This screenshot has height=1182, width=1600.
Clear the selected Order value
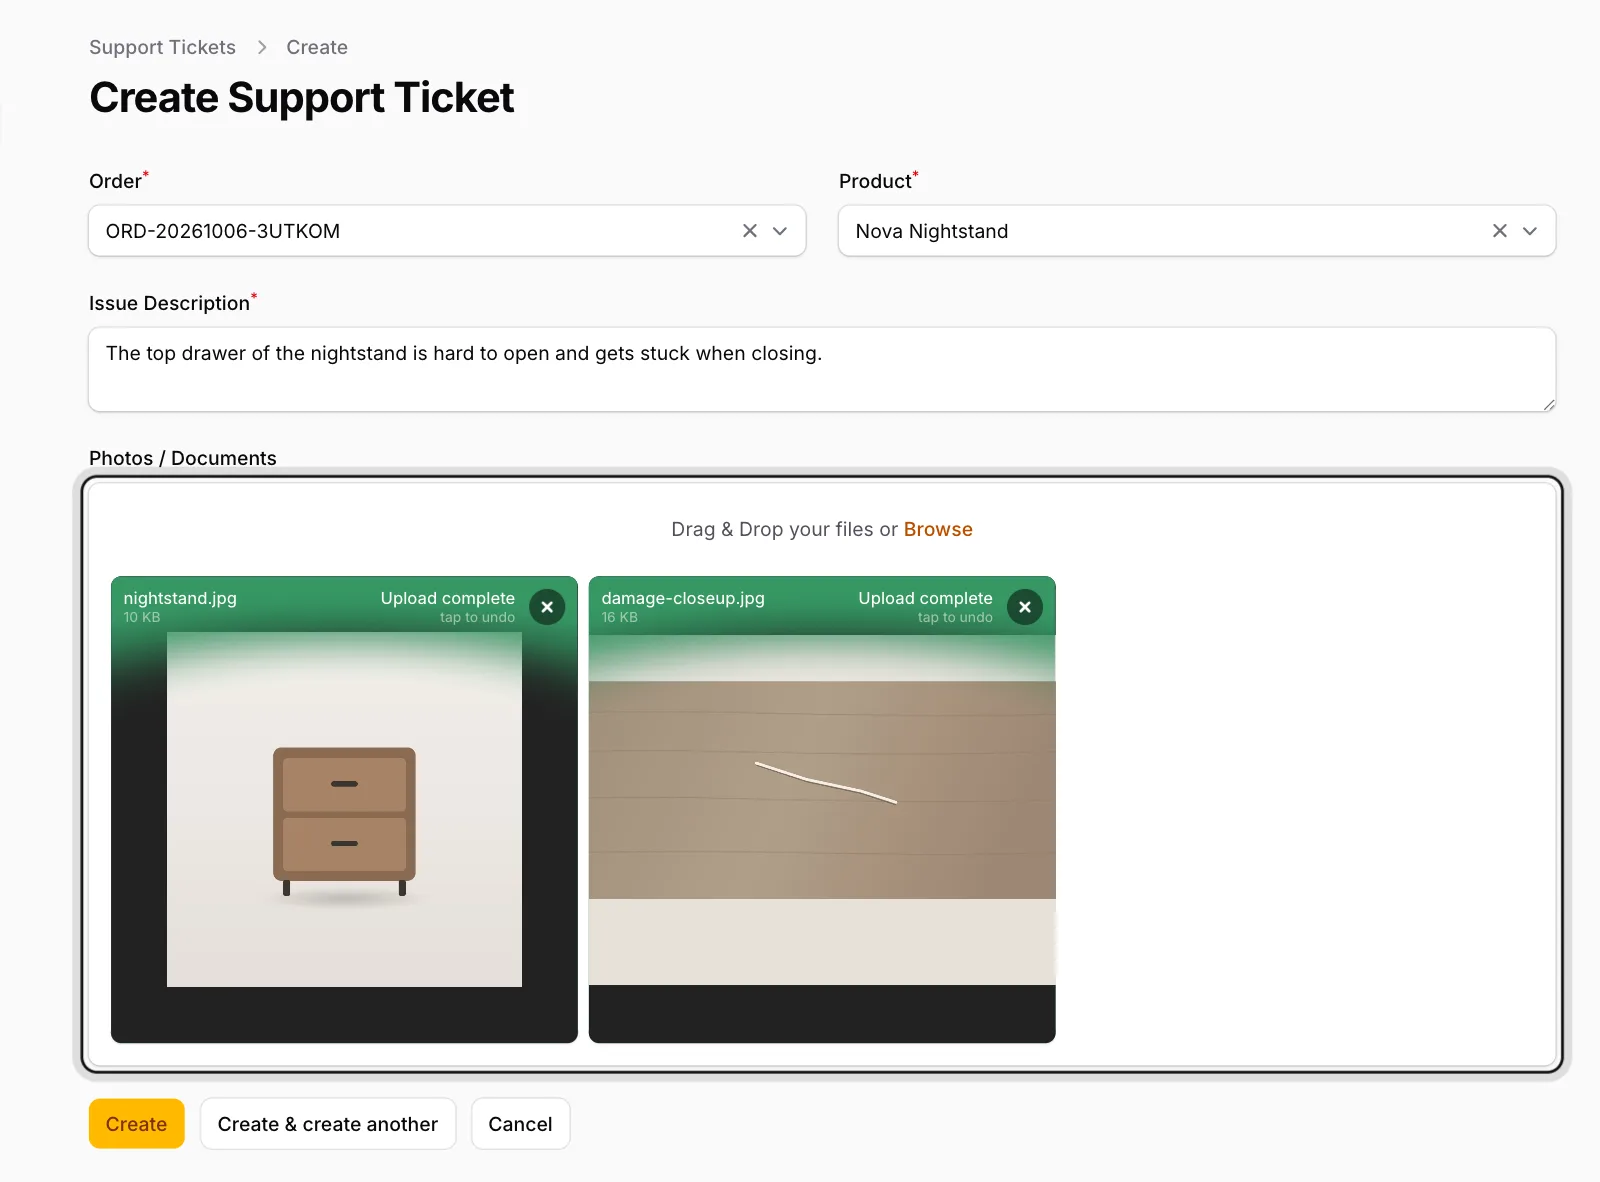tap(750, 231)
